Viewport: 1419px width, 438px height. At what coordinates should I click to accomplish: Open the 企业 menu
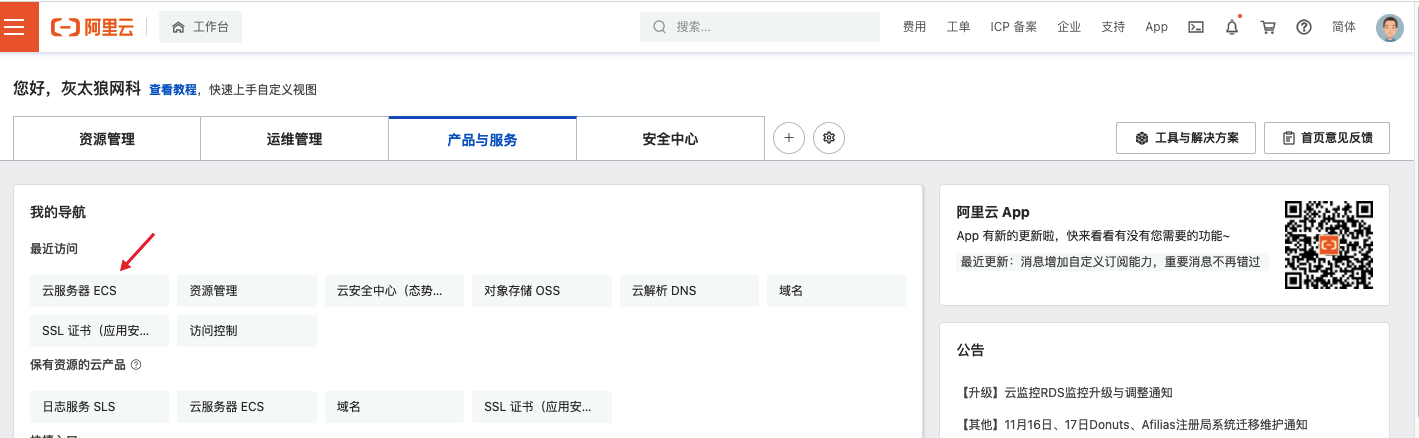(x=1069, y=27)
